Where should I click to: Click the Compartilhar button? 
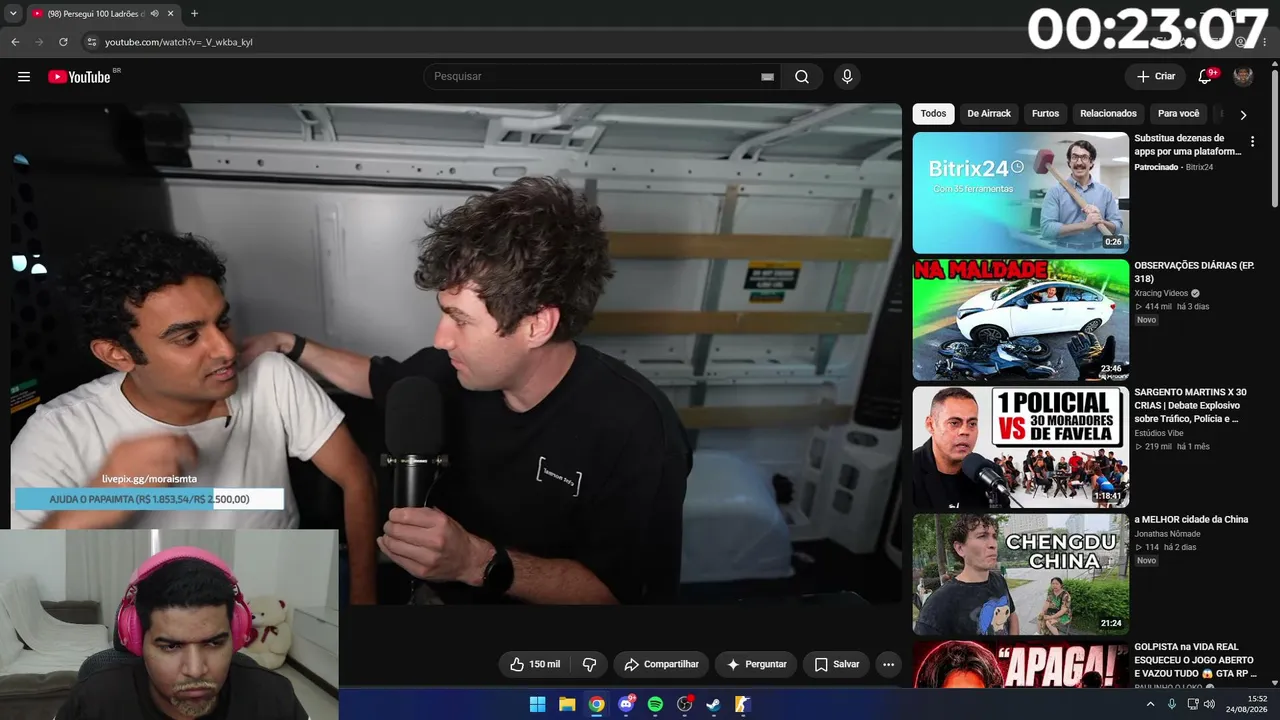pos(661,664)
